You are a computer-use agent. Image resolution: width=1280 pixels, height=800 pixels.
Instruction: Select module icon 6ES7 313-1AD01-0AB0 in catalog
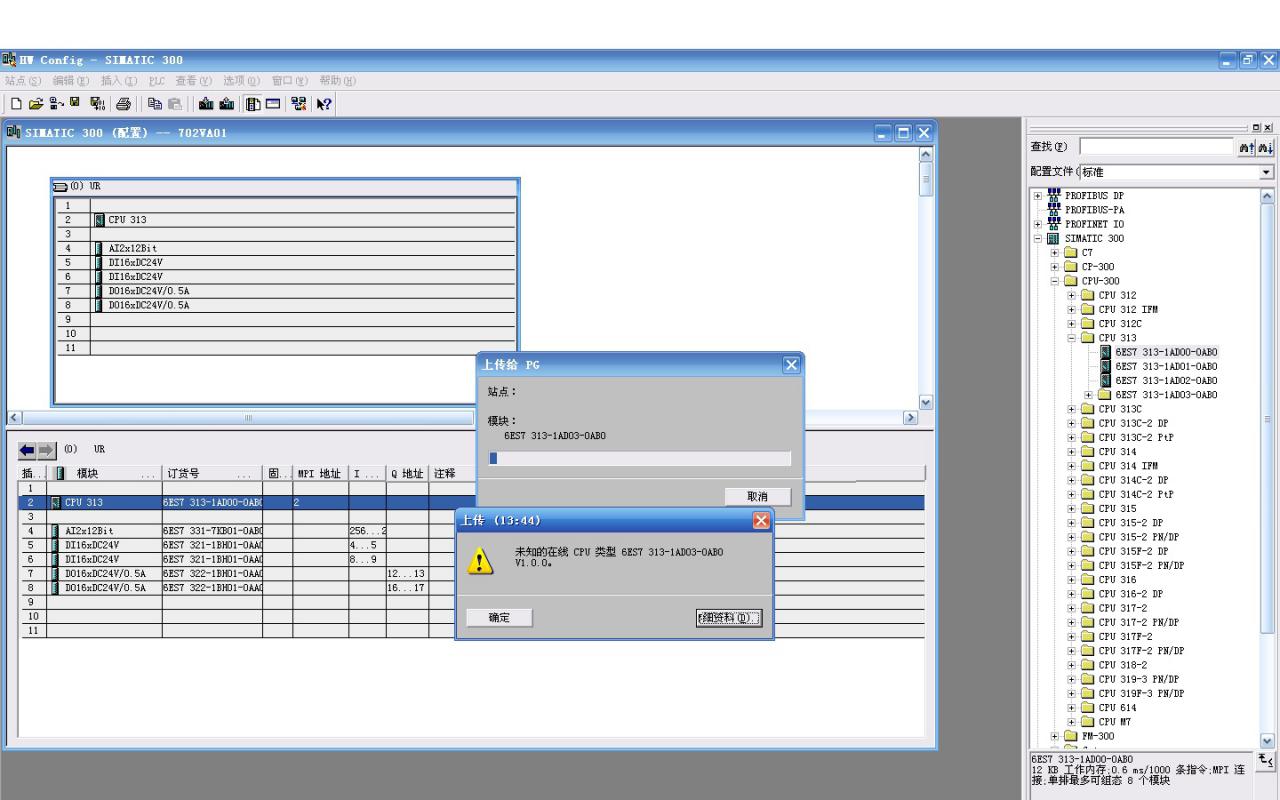(x=1105, y=366)
